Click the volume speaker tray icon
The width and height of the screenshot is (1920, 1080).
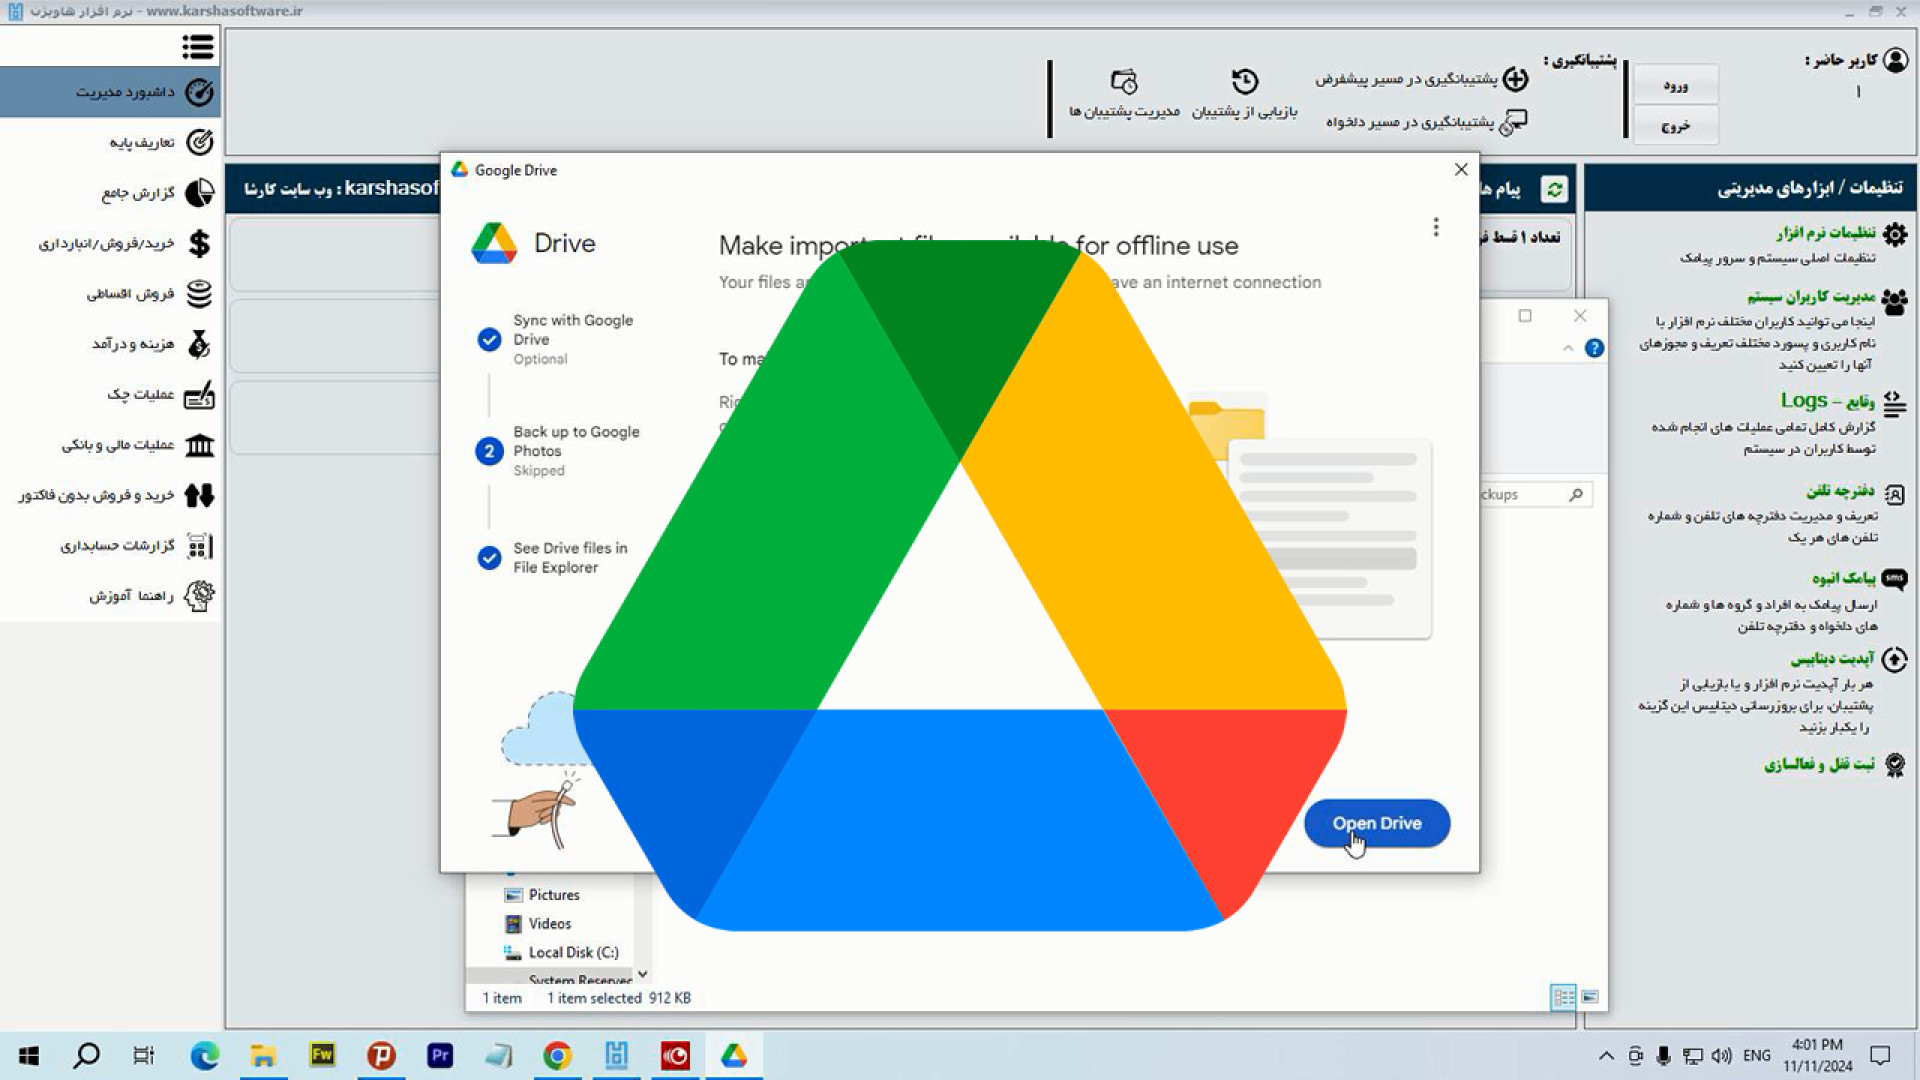pyautogui.click(x=1721, y=1056)
